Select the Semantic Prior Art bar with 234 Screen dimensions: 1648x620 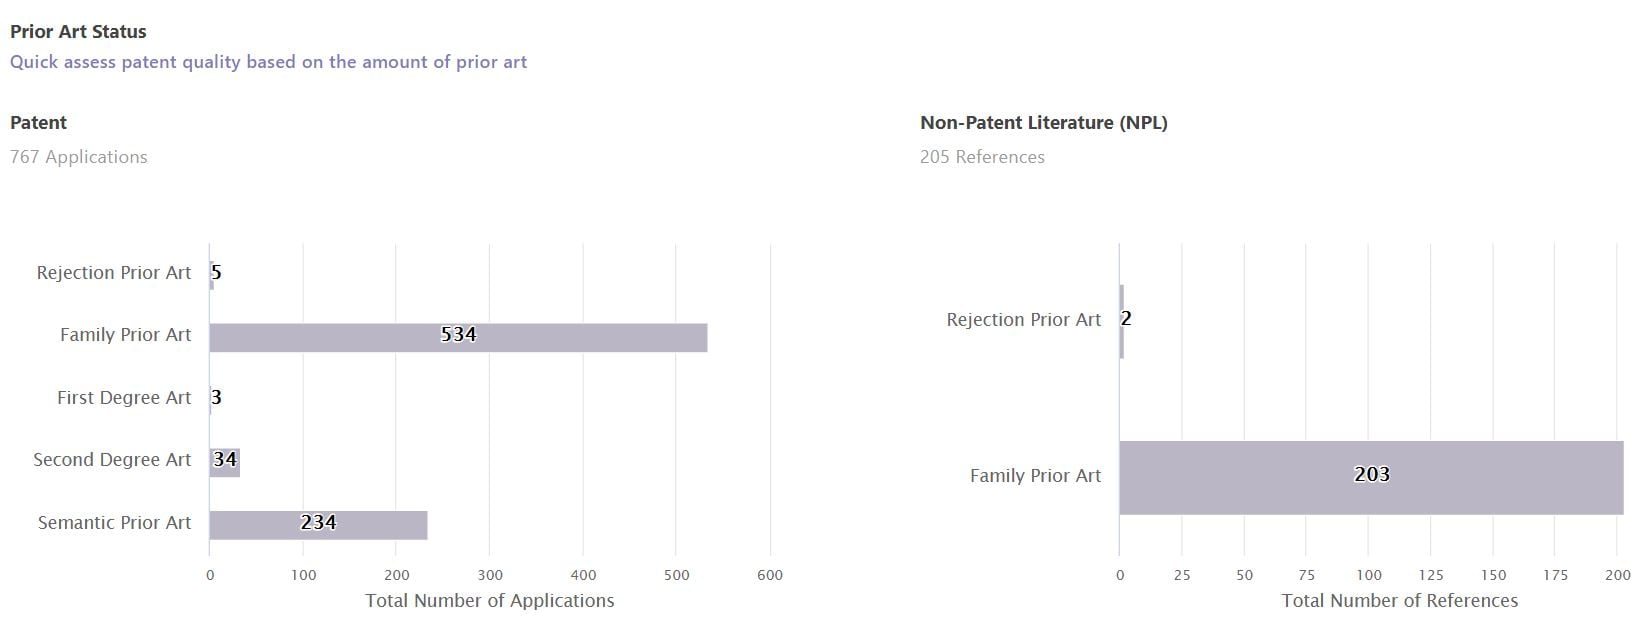click(x=318, y=525)
